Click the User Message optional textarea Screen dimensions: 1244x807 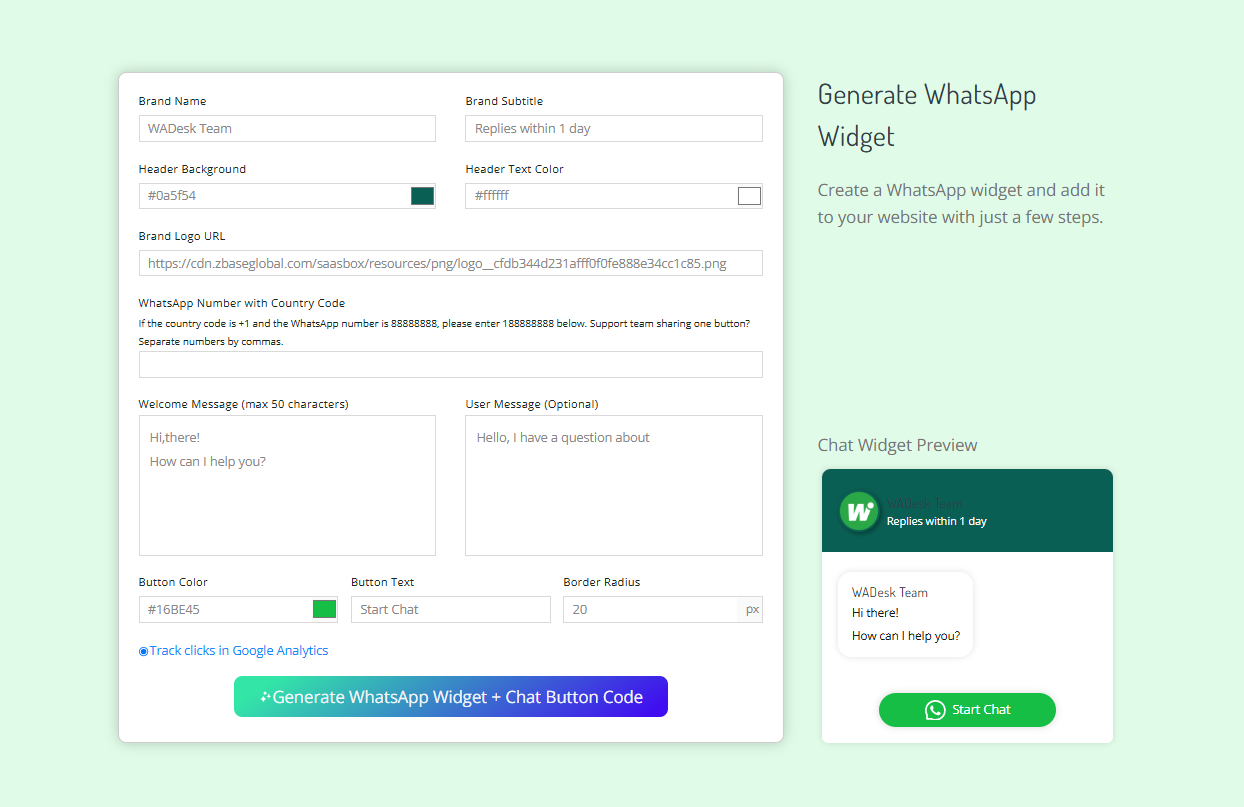point(613,485)
